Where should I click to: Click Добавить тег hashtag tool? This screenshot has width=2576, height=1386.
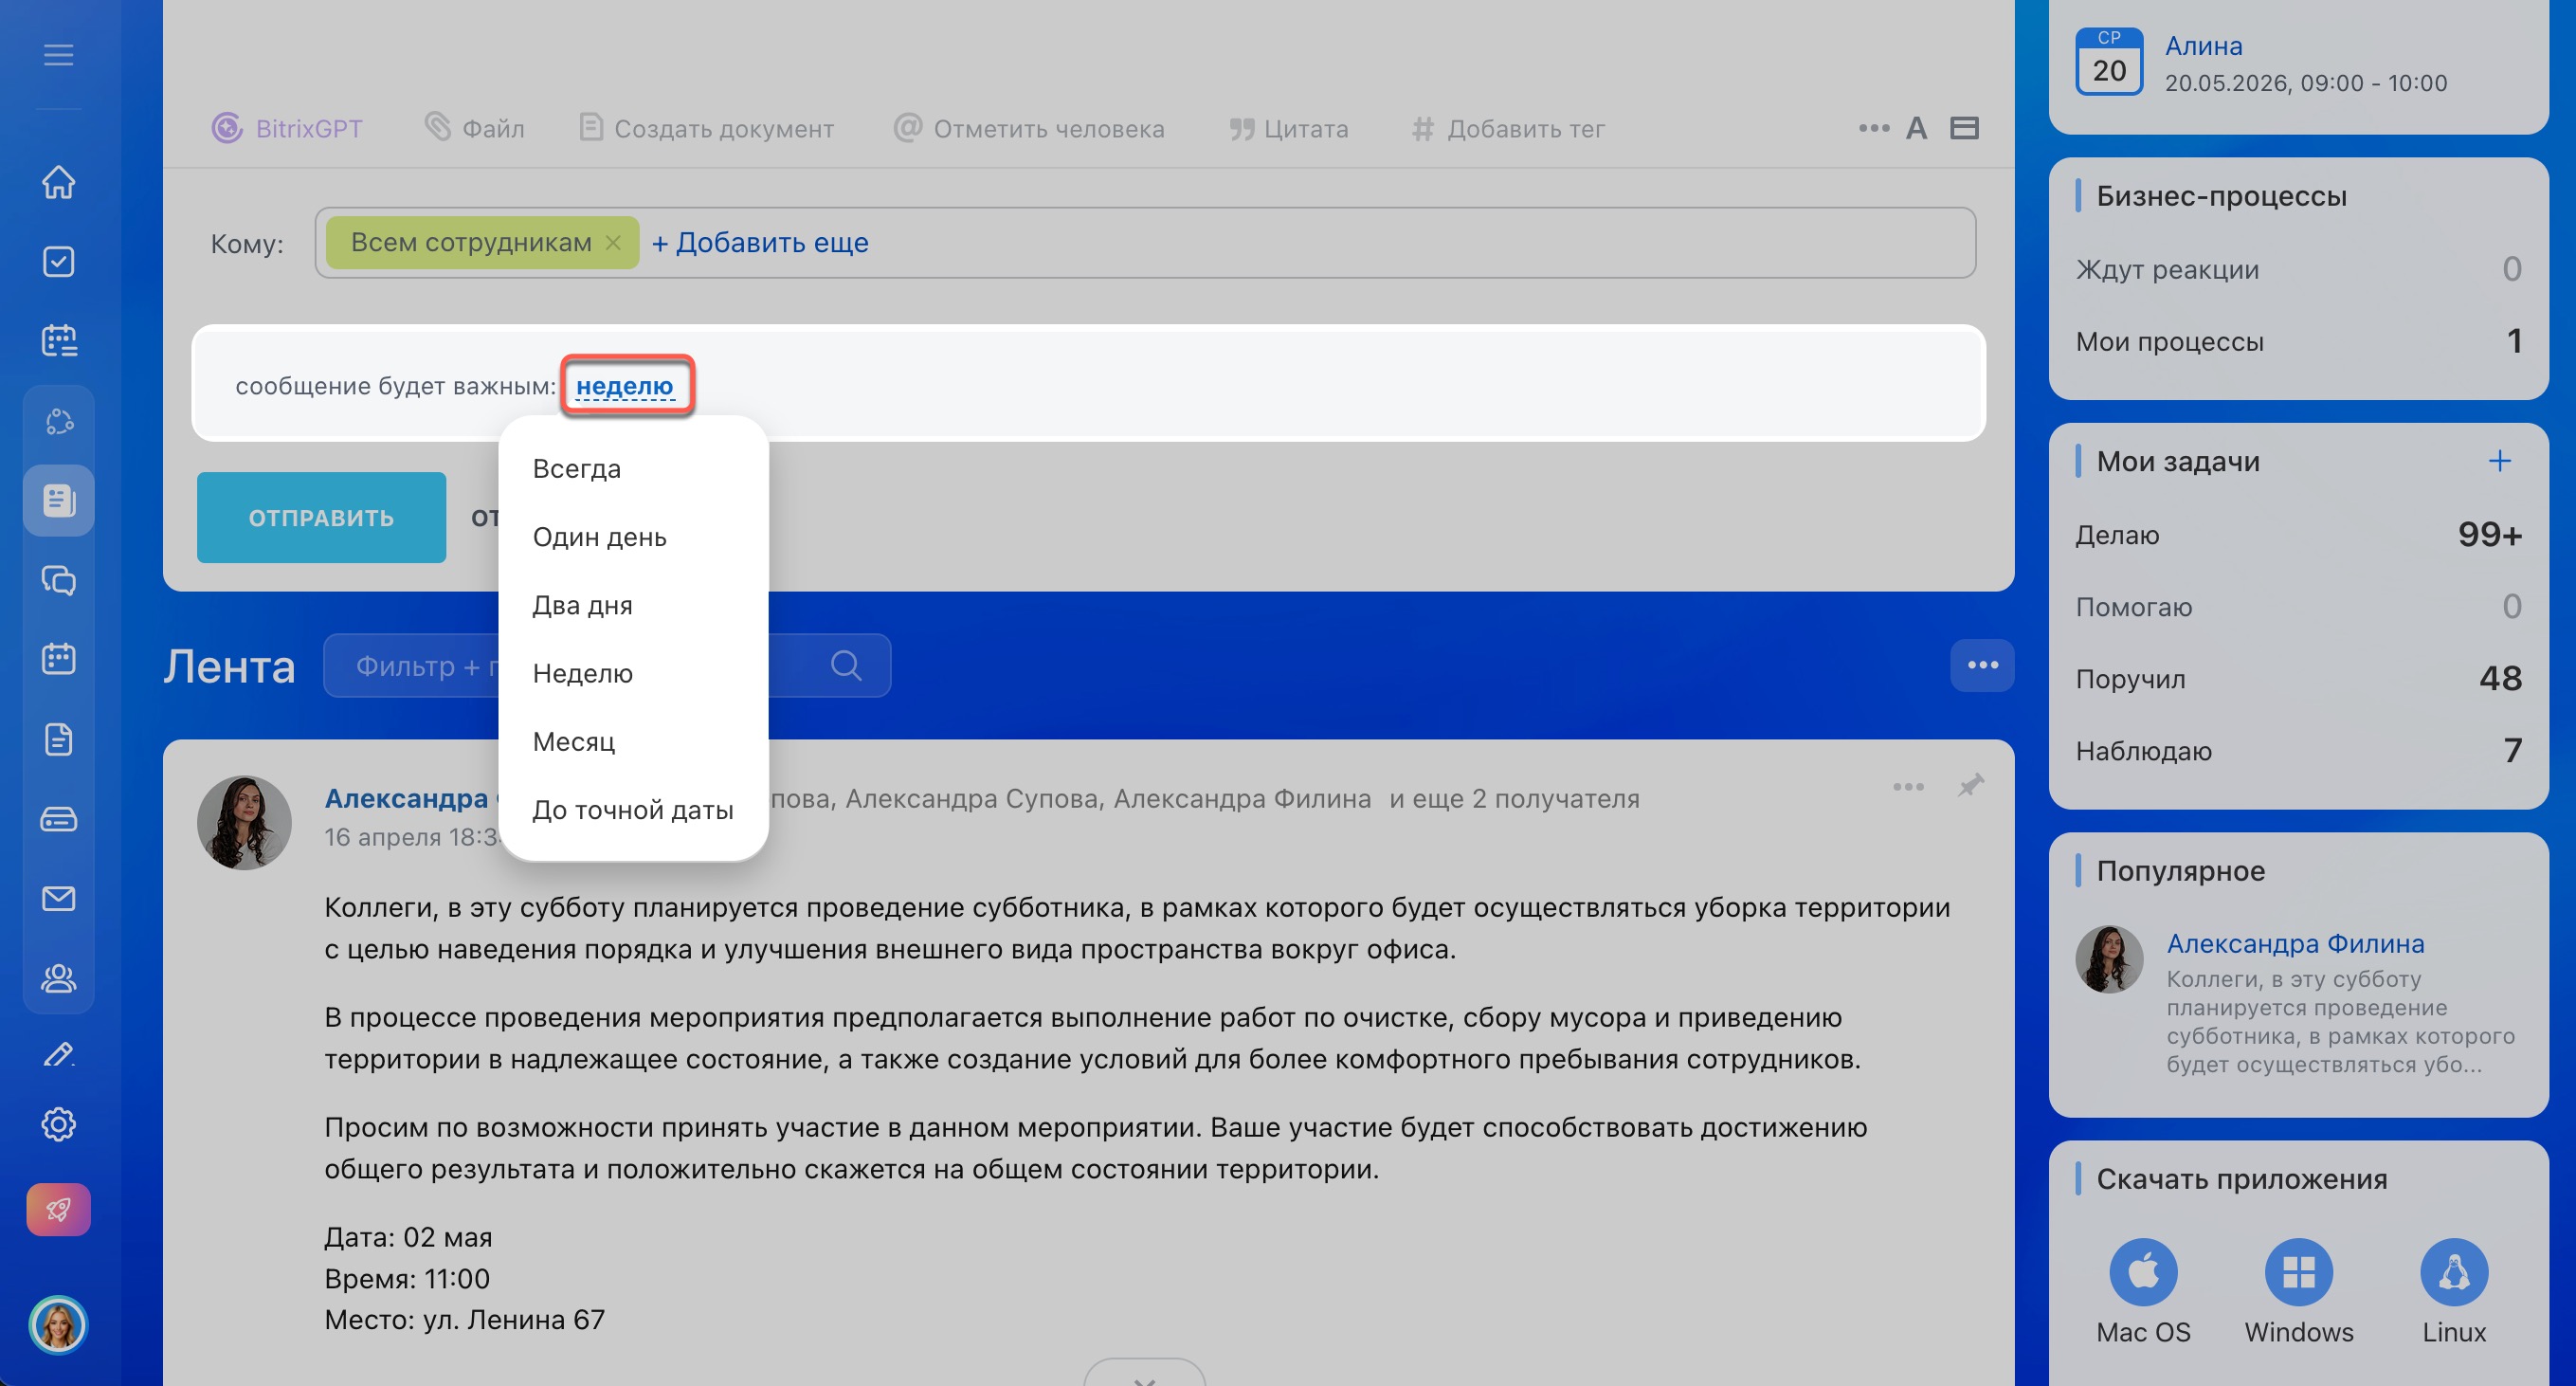(x=1507, y=129)
